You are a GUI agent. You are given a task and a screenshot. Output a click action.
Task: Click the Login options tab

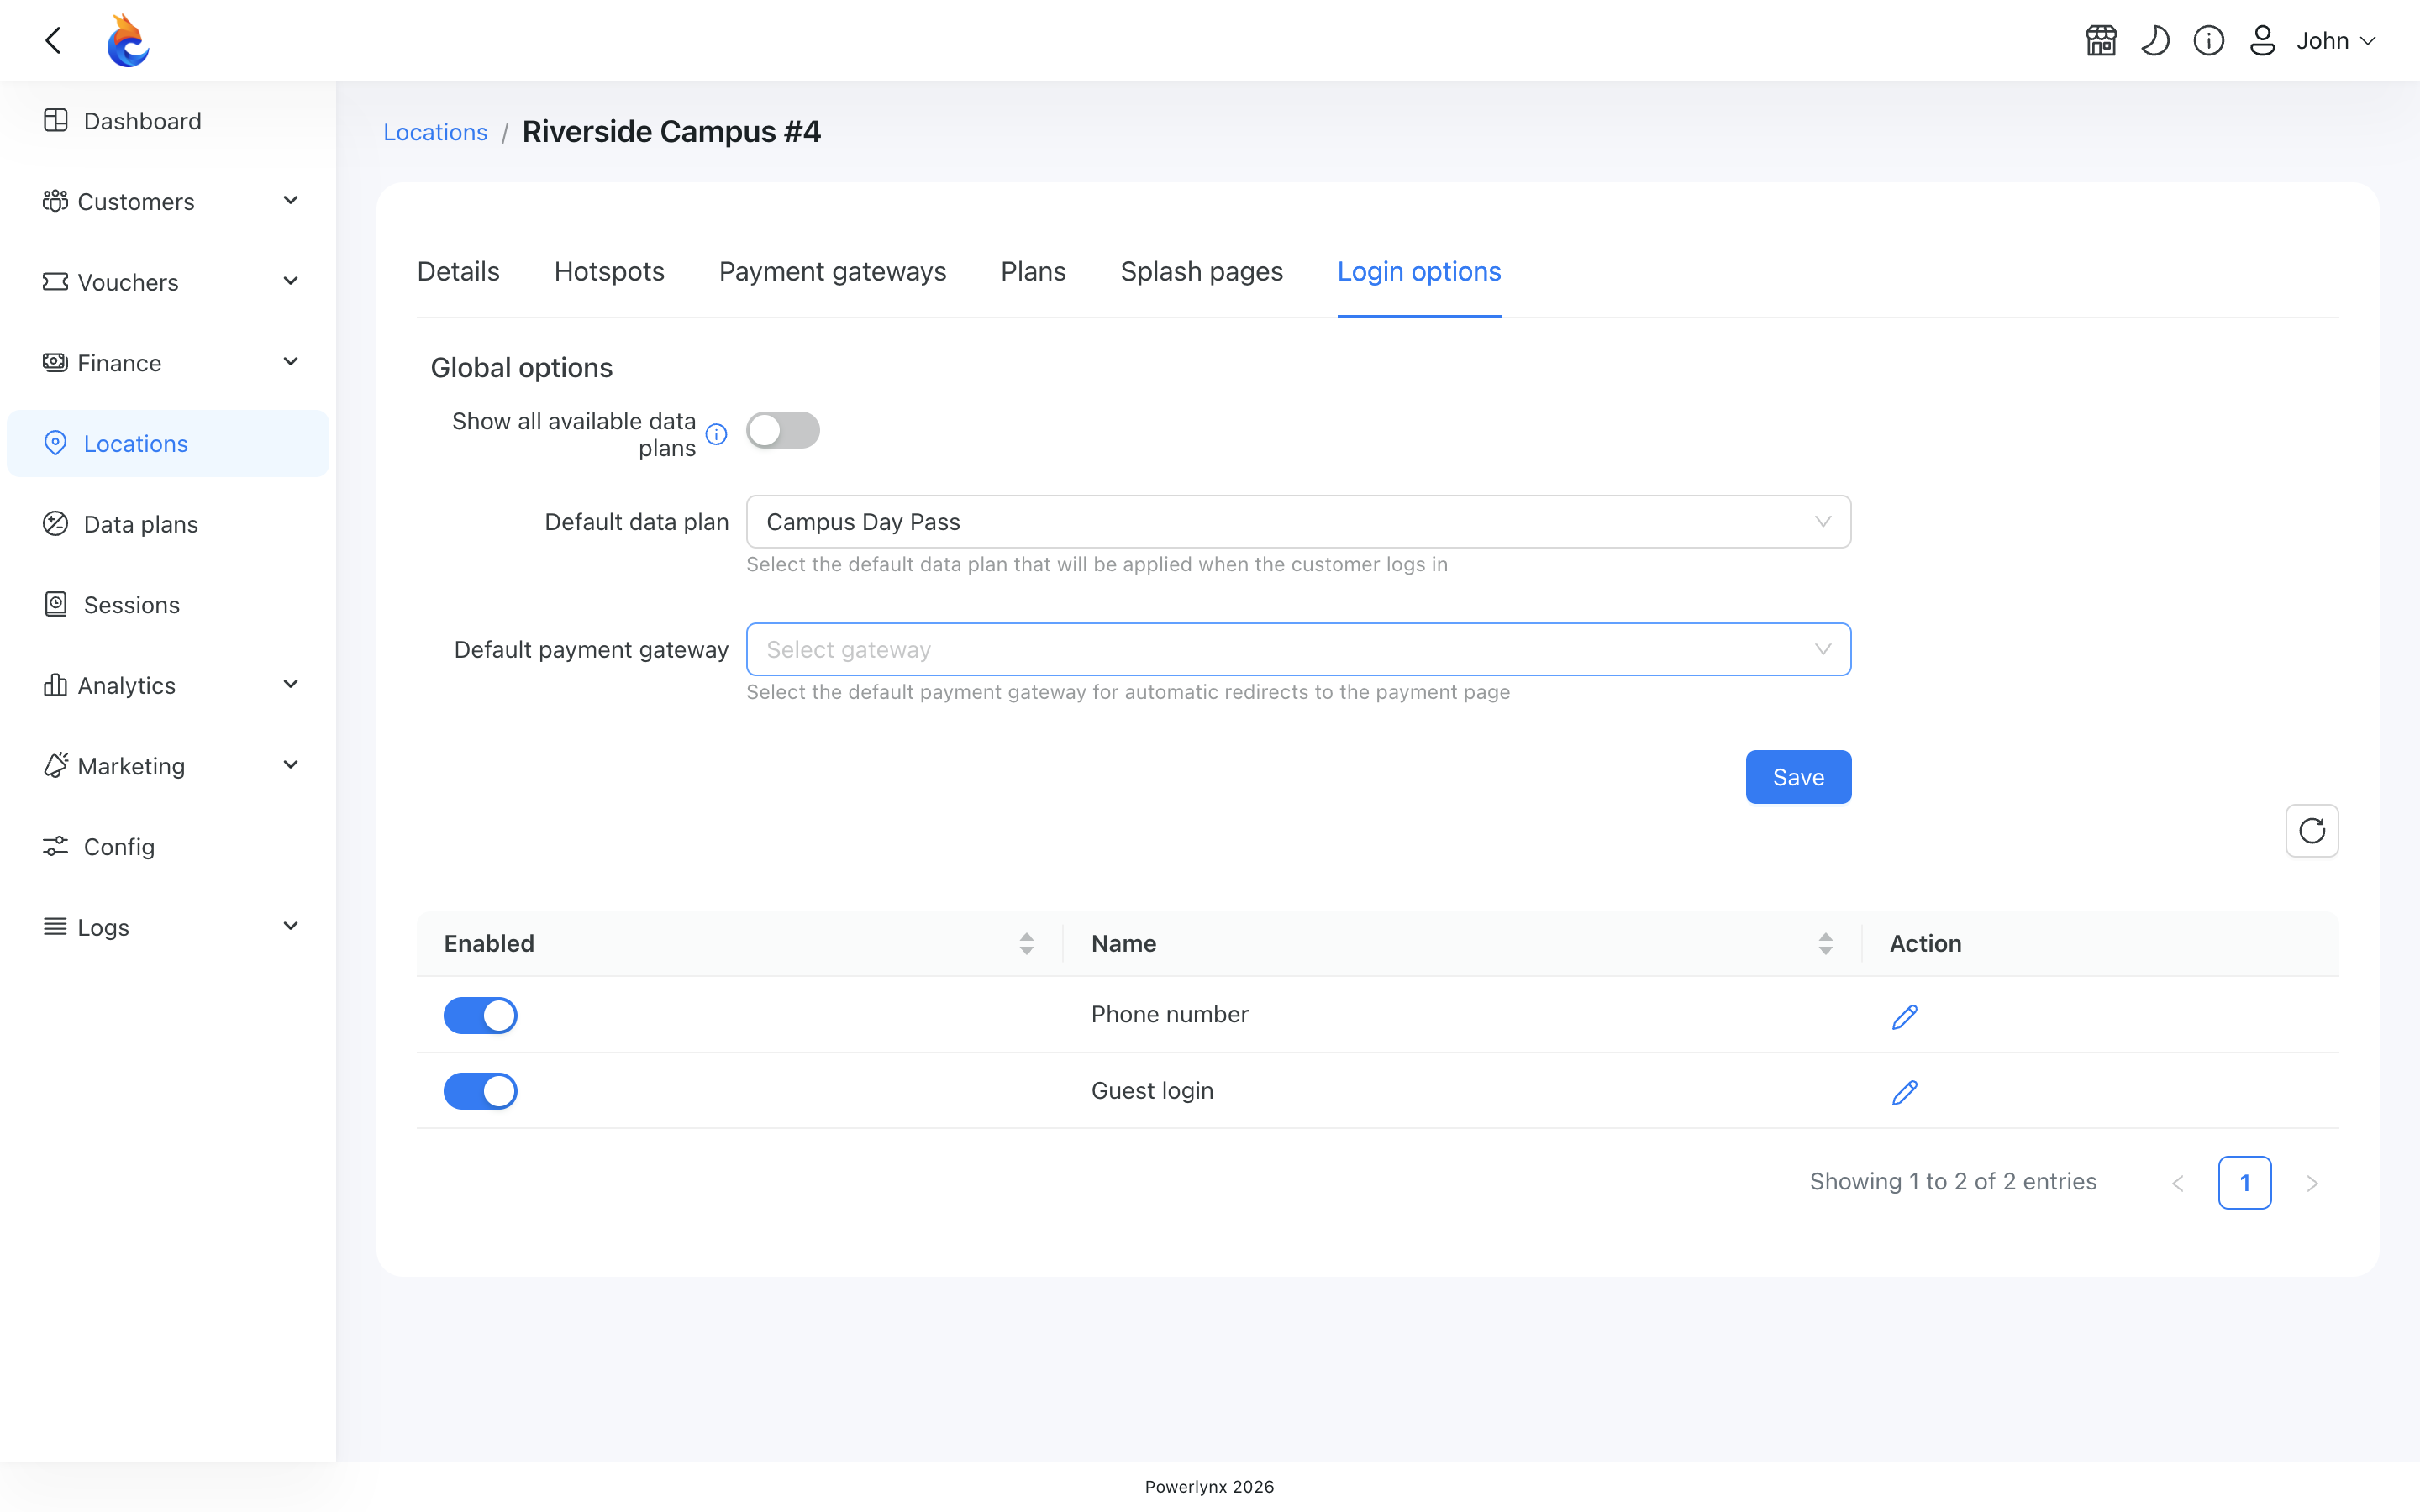(x=1419, y=272)
